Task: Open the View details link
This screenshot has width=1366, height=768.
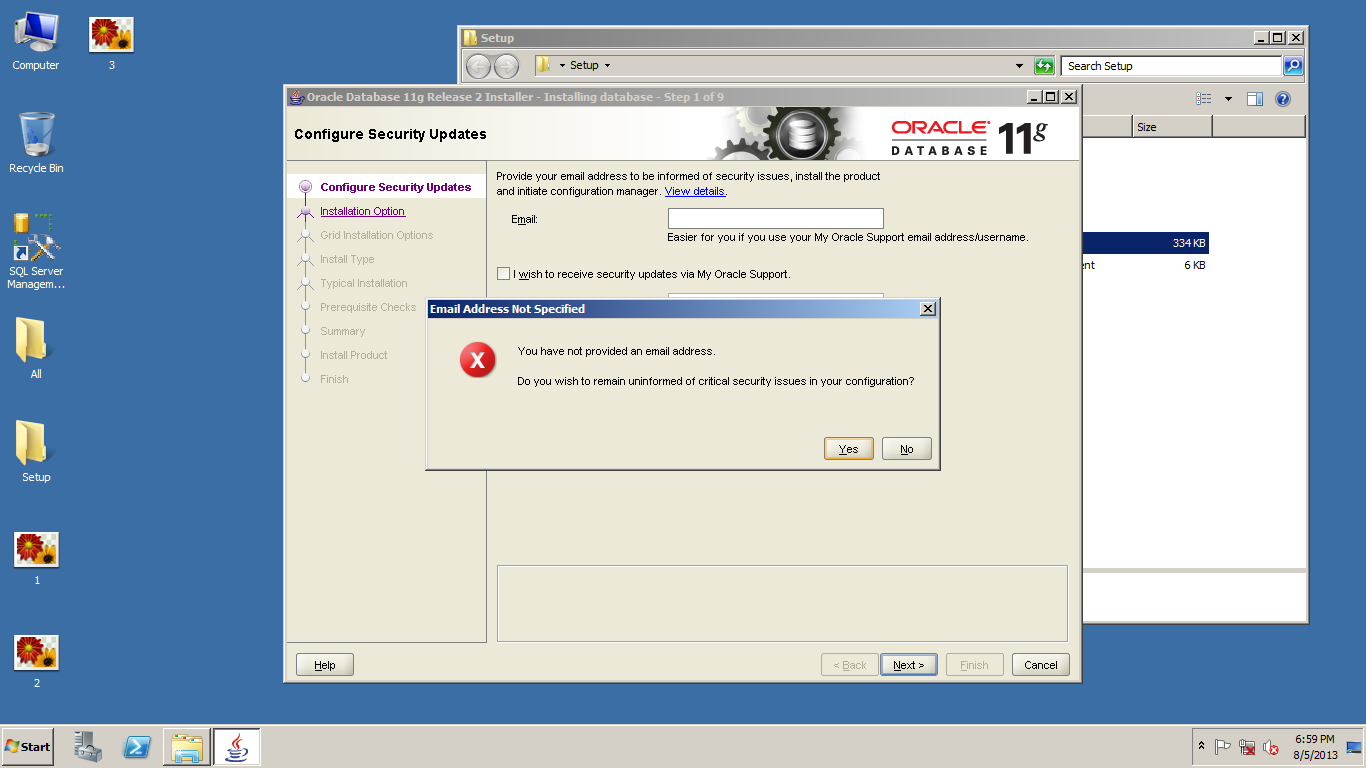Action: click(695, 191)
